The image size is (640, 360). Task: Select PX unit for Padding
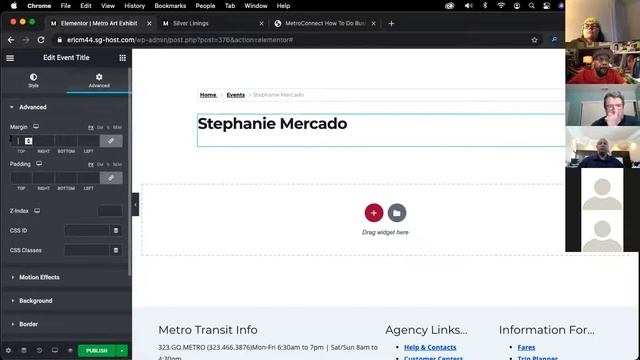[x=91, y=164]
